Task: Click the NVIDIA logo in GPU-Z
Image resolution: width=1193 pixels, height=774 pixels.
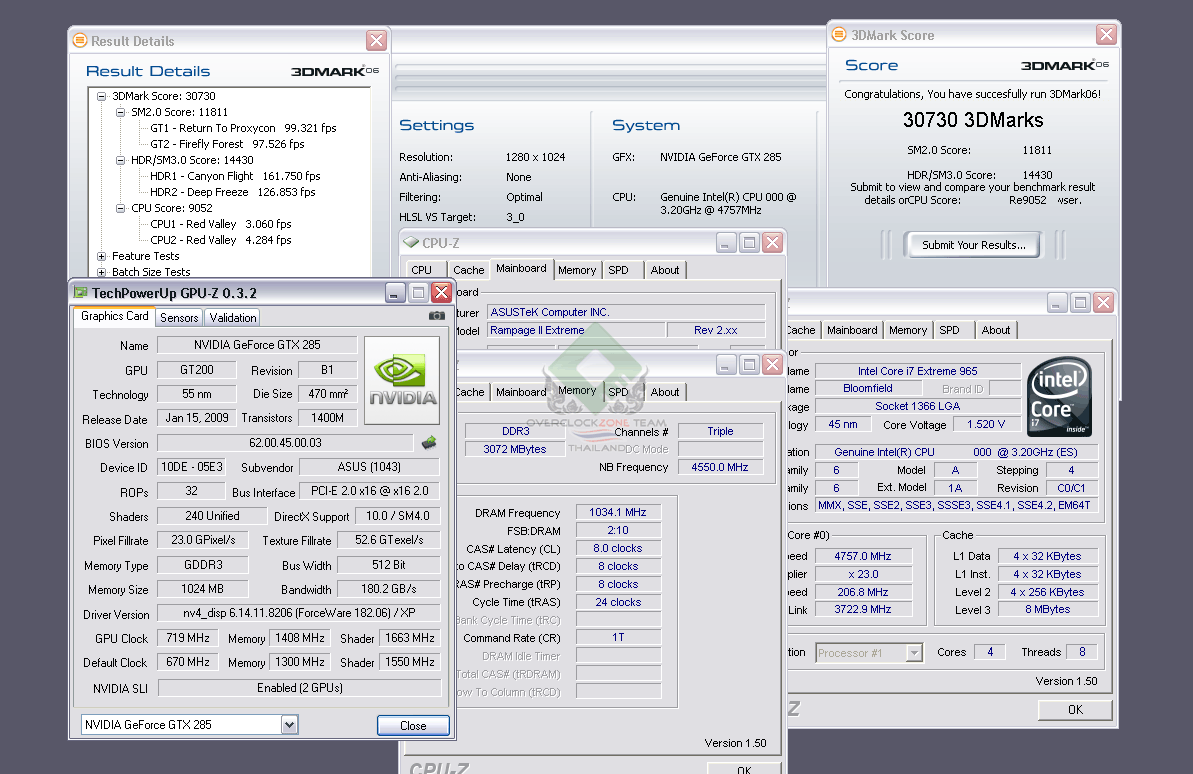Action: coord(402,381)
